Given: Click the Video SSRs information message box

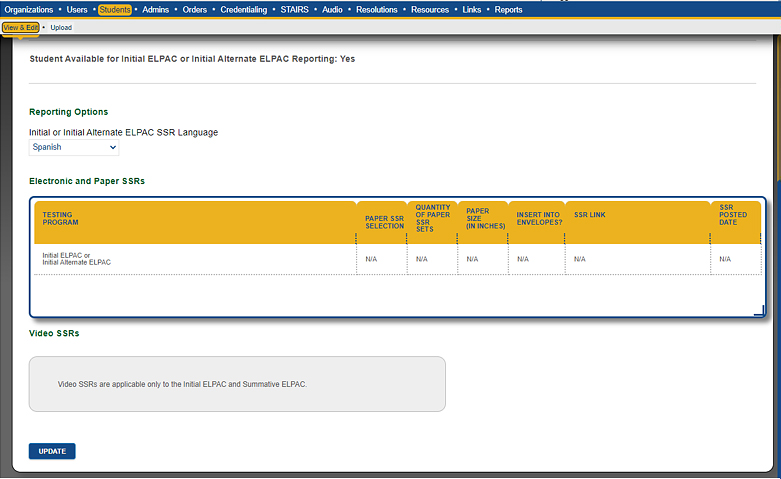Looking at the screenshot, I should (x=237, y=384).
